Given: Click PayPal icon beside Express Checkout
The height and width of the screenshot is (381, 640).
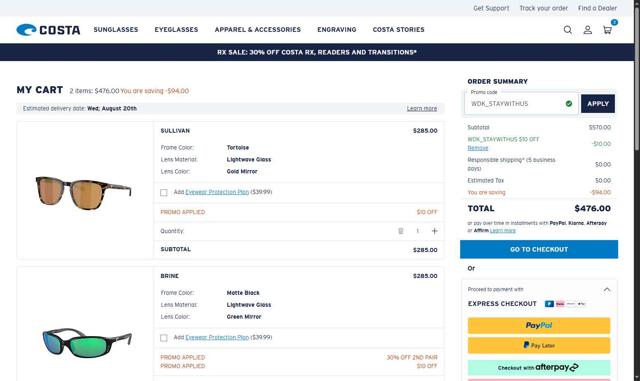Looking at the screenshot, I should (549, 304).
